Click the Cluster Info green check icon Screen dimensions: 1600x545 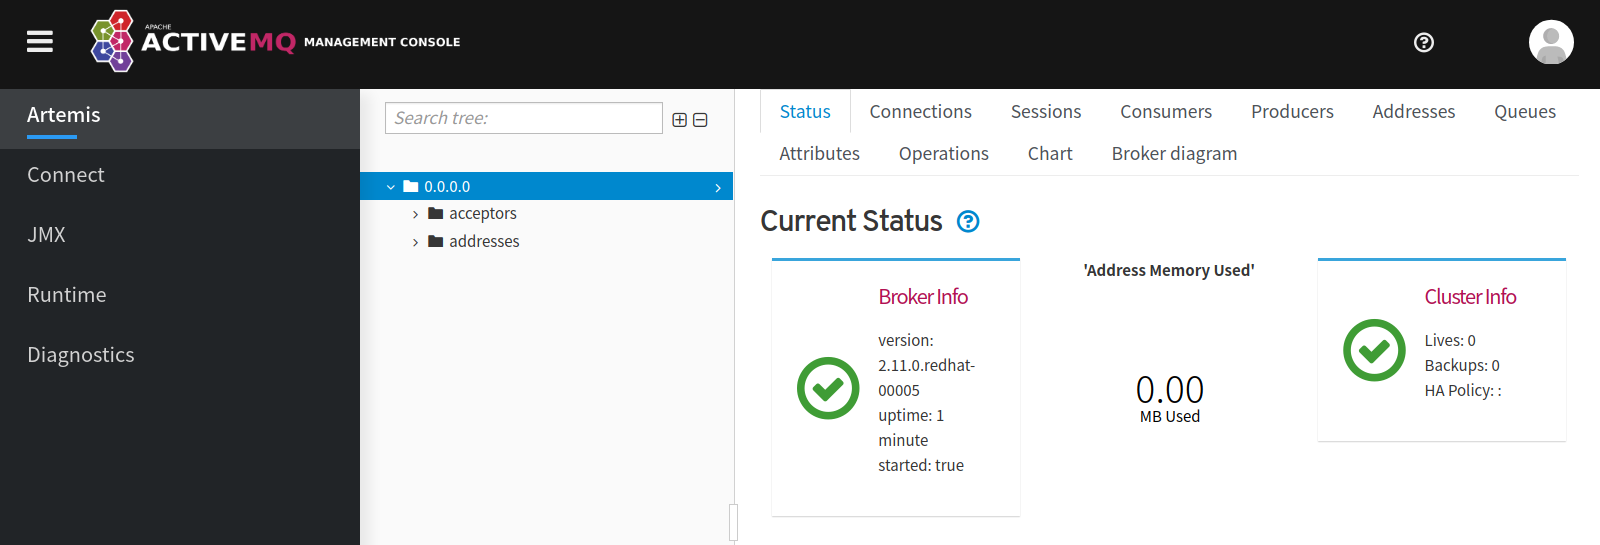[1374, 350]
